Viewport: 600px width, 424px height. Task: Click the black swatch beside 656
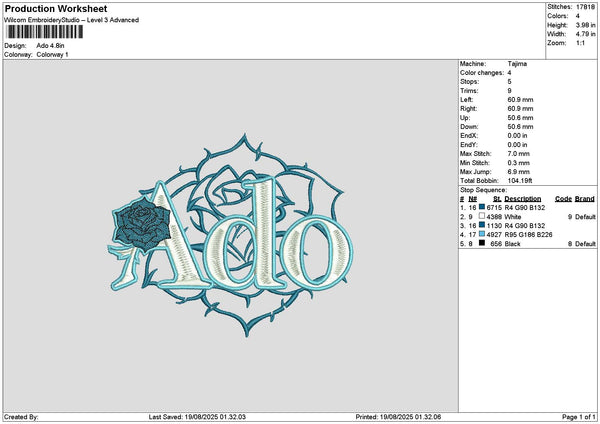[482, 243]
